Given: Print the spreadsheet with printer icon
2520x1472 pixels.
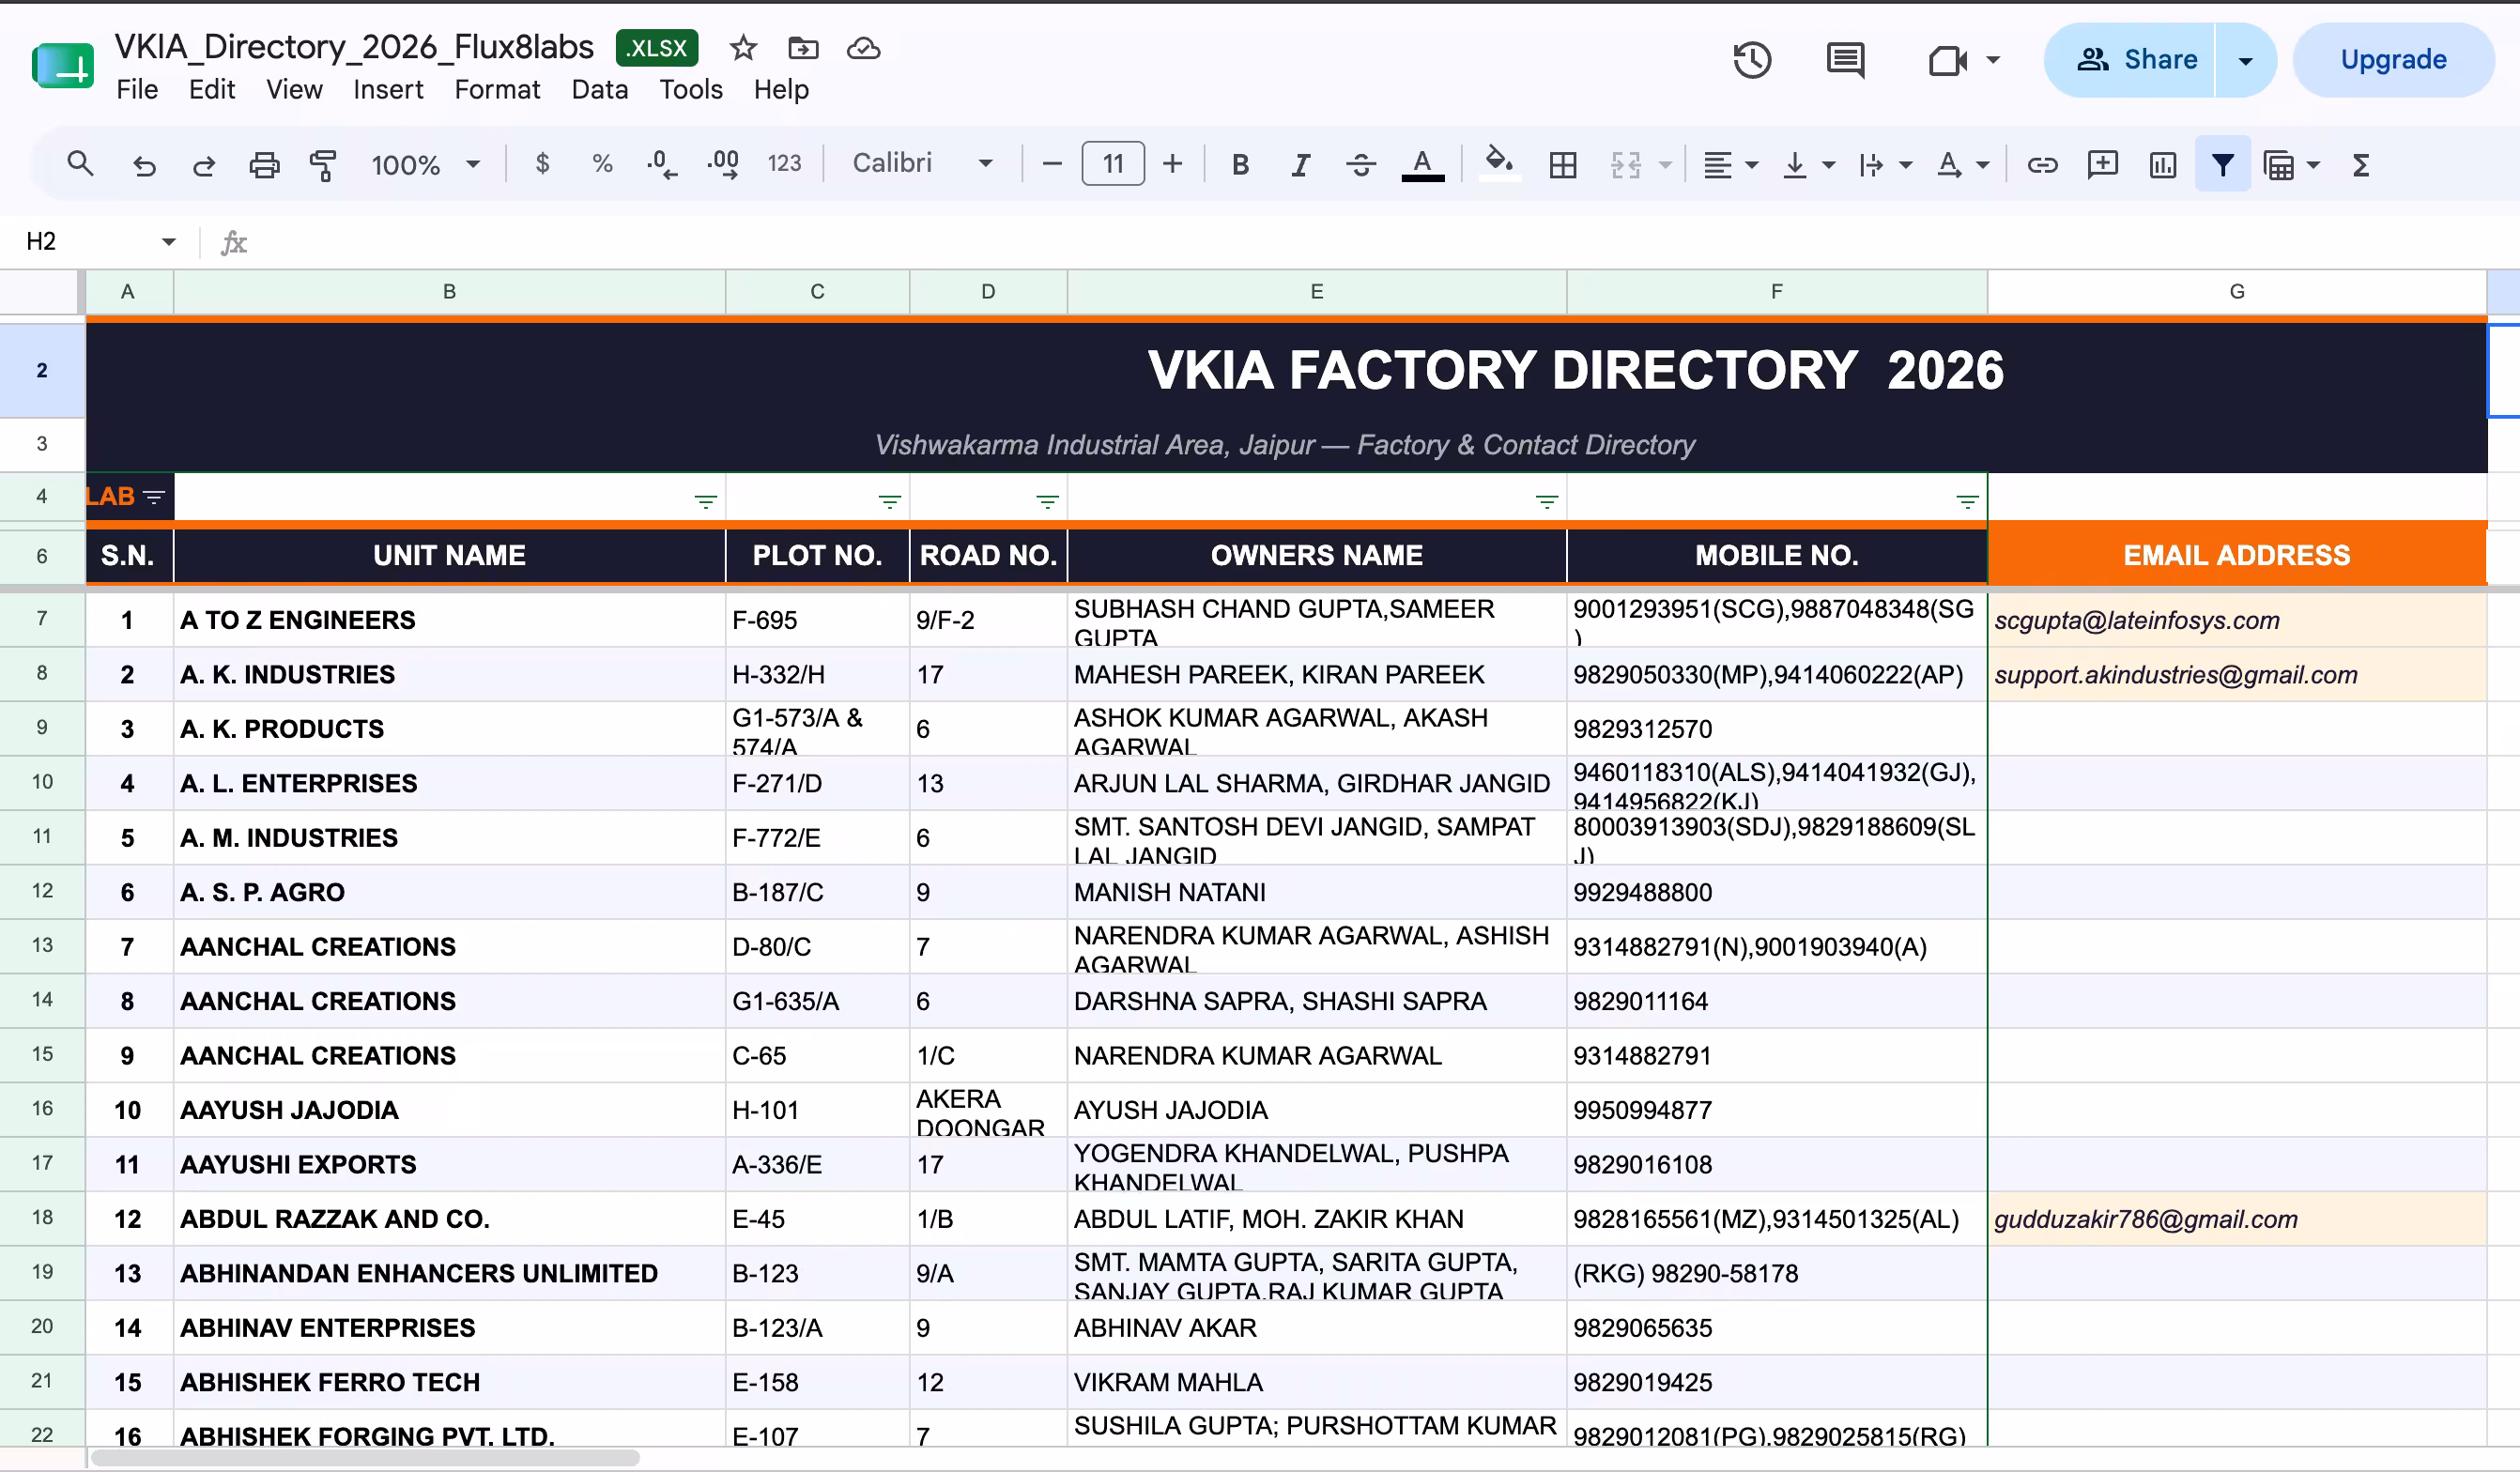Looking at the screenshot, I should pos(264,165).
